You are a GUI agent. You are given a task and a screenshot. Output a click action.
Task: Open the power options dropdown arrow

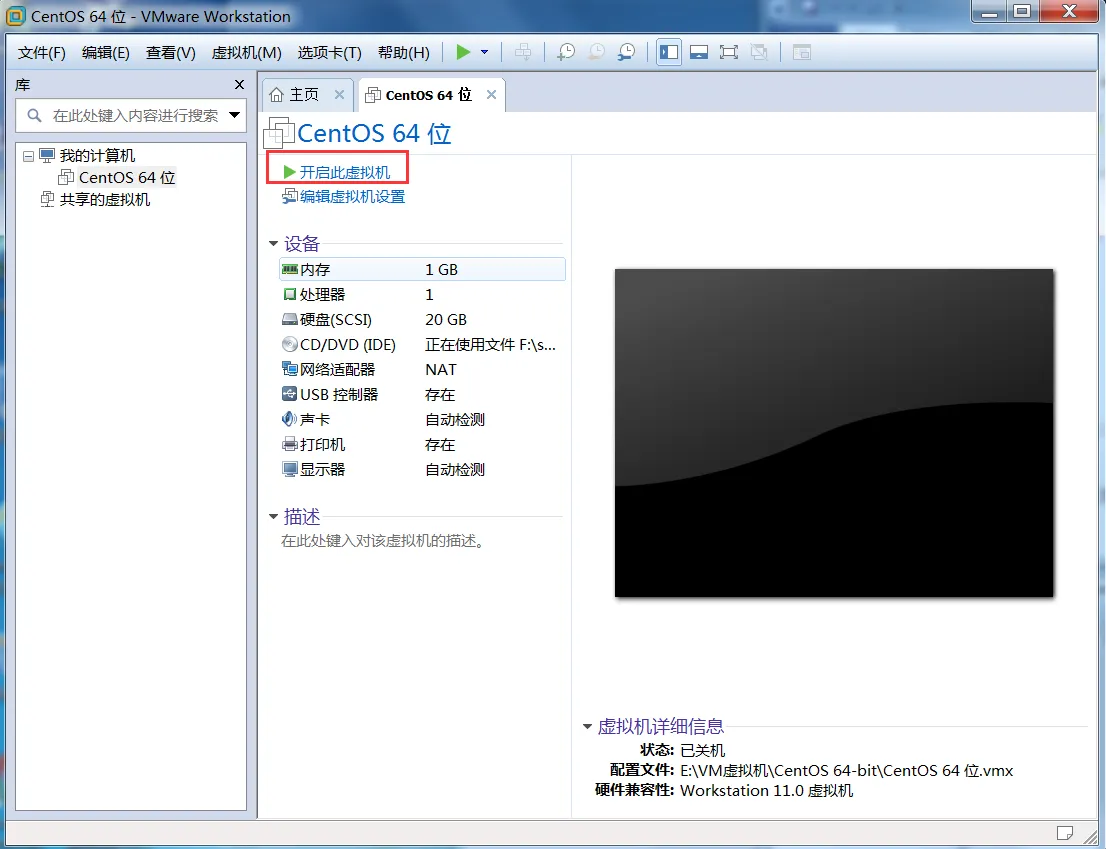[x=485, y=52]
